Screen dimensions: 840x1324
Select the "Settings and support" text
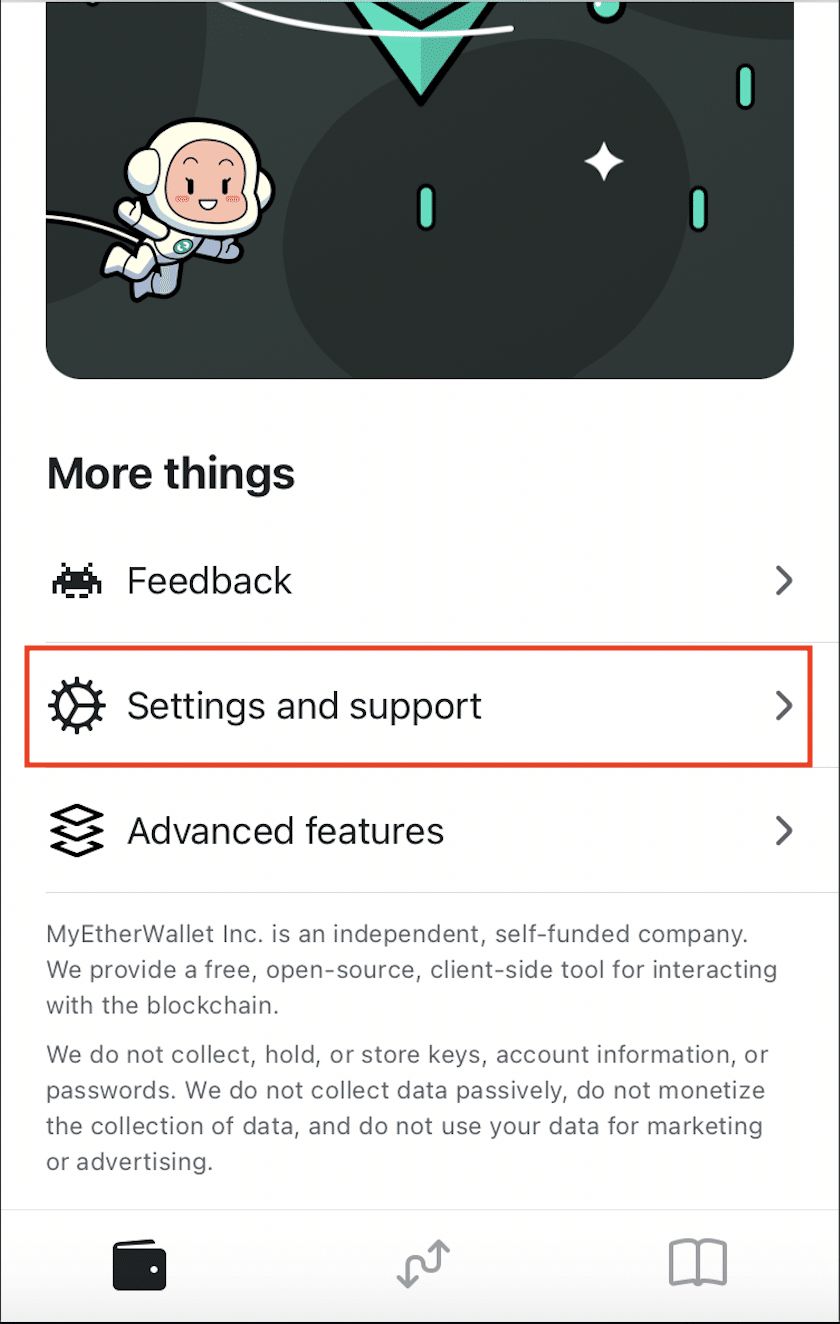click(304, 706)
